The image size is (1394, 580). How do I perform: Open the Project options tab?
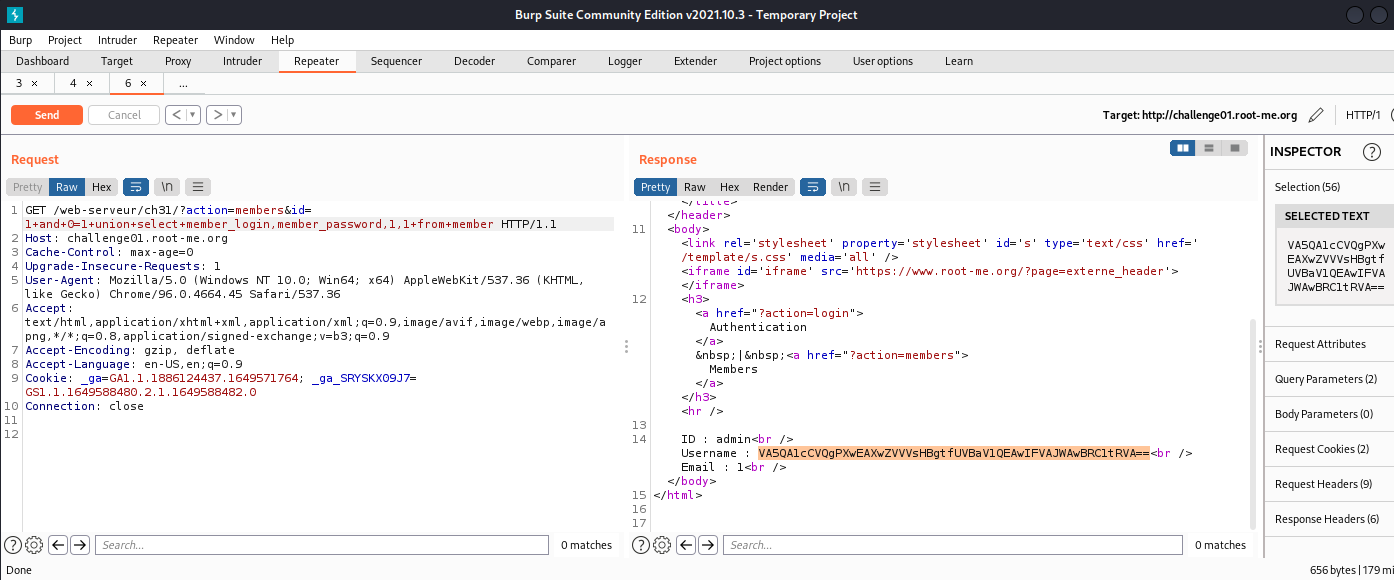tap(785, 61)
